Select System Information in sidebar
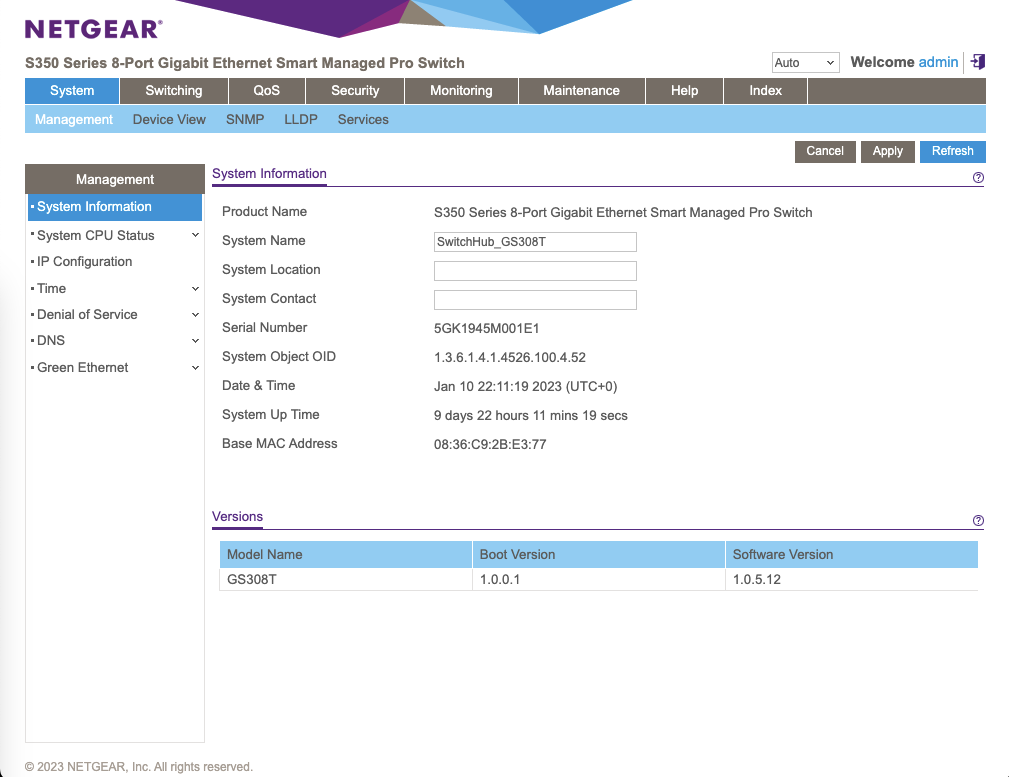Screen dimensions: 1009x777 (x=115, y=207)
